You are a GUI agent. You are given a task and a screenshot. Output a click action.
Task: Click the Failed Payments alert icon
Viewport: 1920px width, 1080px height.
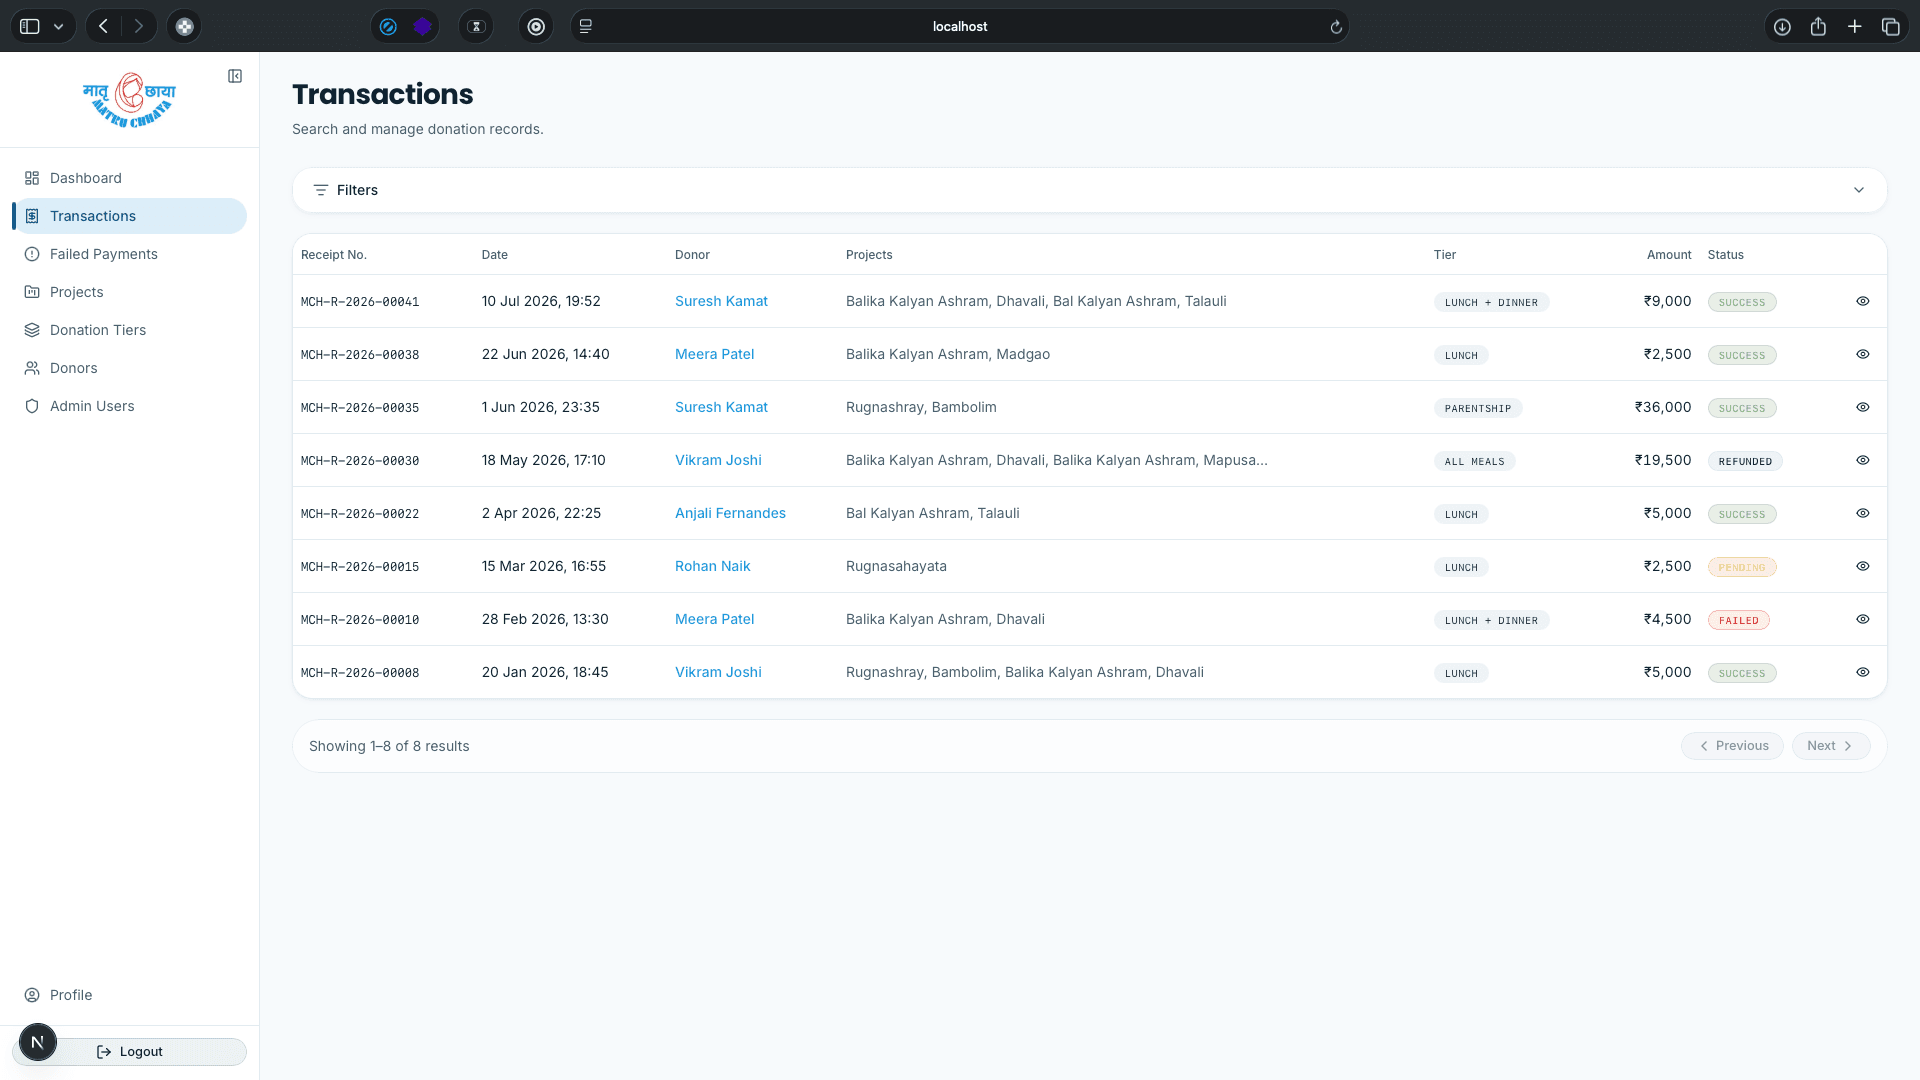click(32, 254)
